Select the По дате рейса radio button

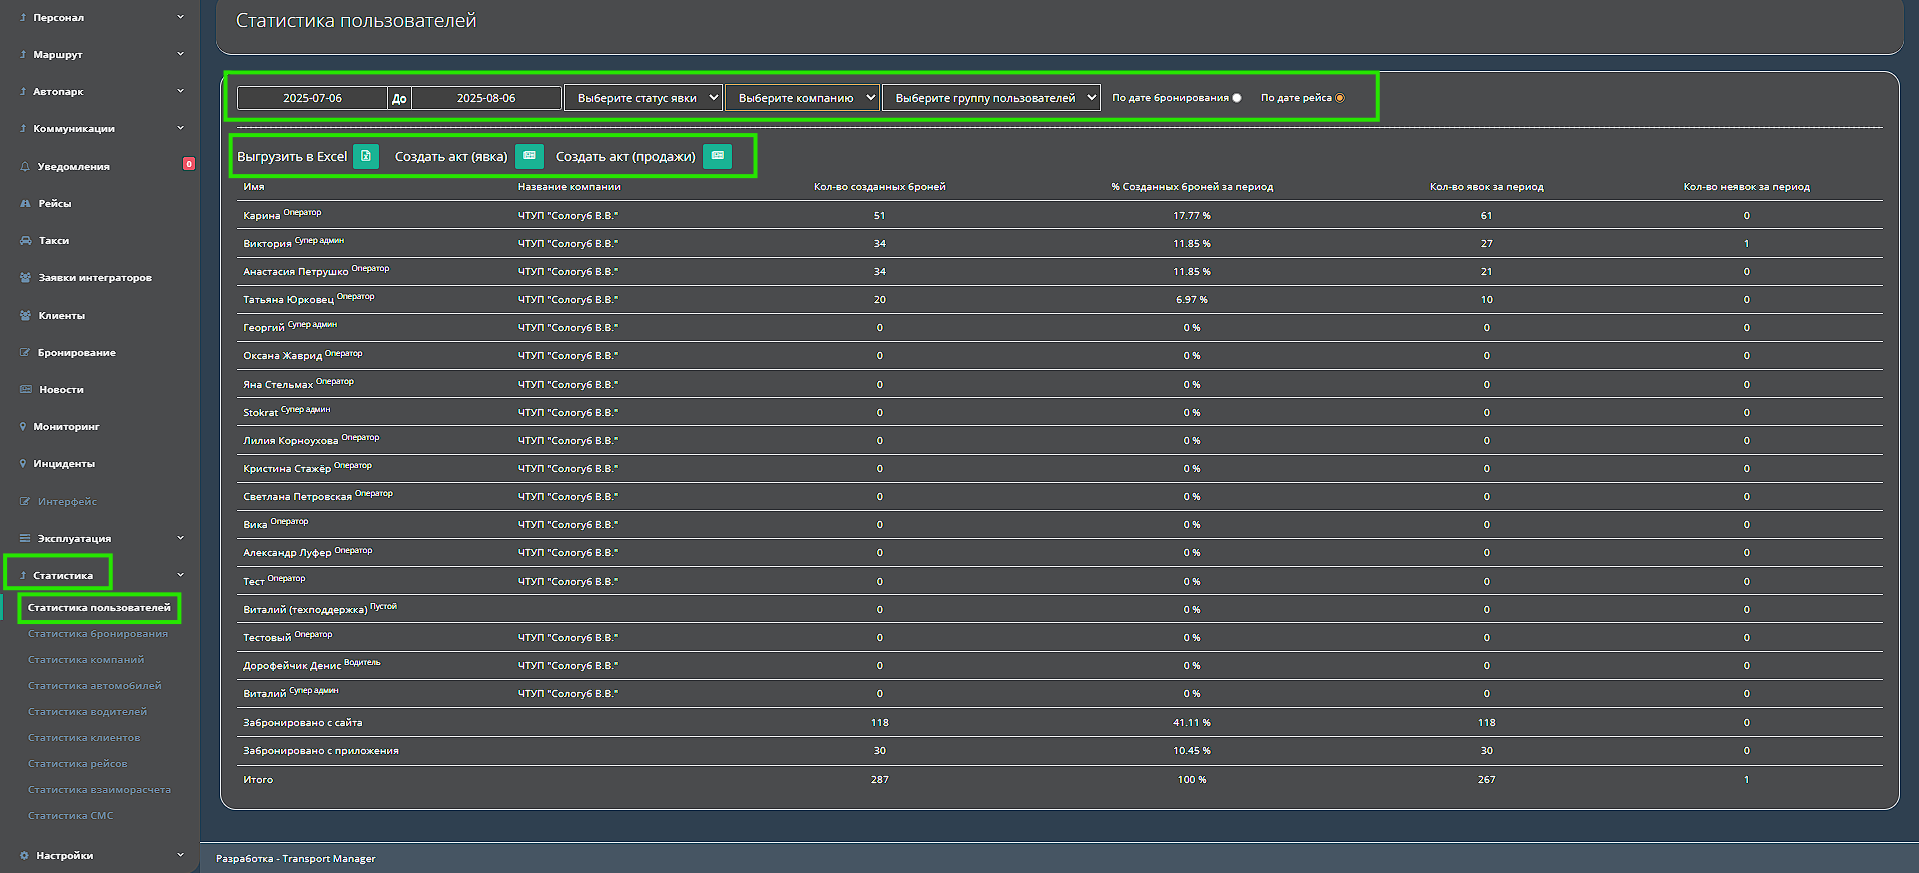[1340, 98]
